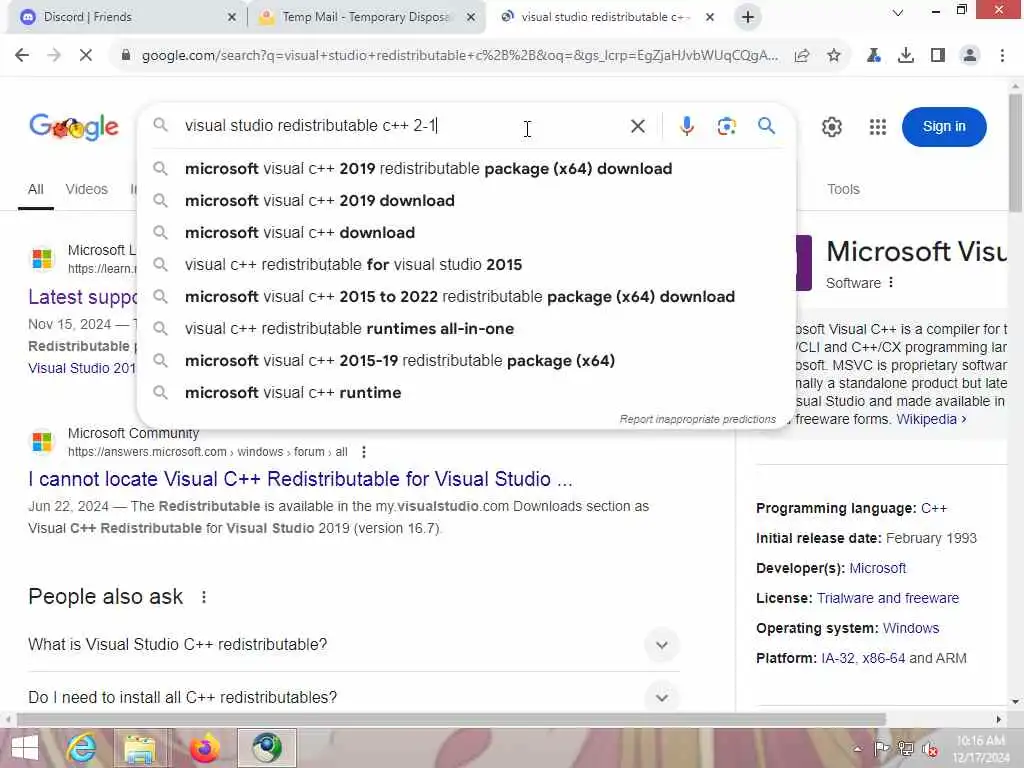Open the Chrome profile avatar

(x=970, y=56)
